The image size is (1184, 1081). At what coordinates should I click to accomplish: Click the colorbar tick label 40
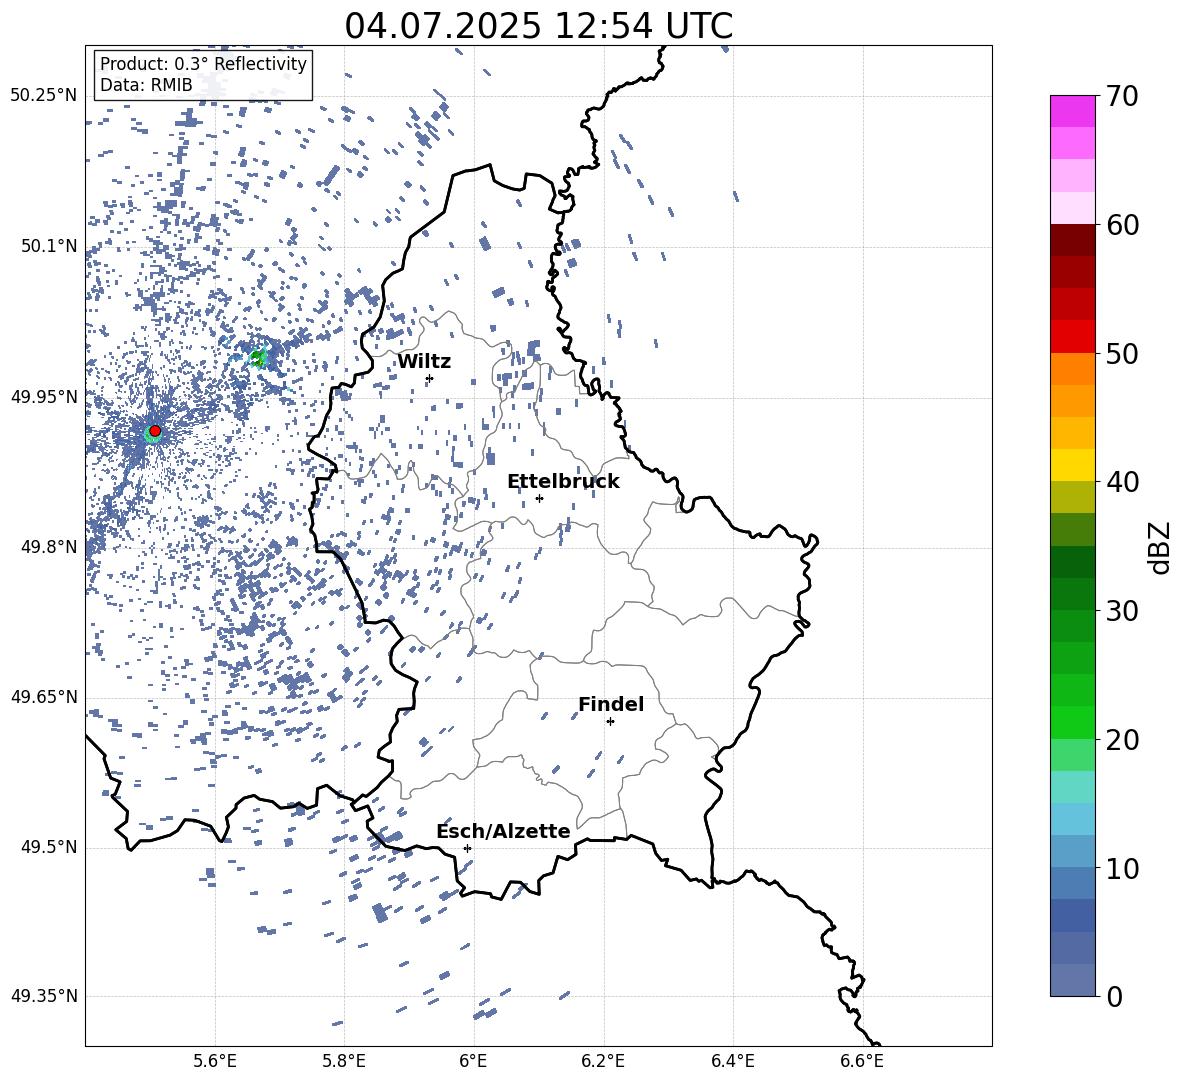coord(1122,482)
